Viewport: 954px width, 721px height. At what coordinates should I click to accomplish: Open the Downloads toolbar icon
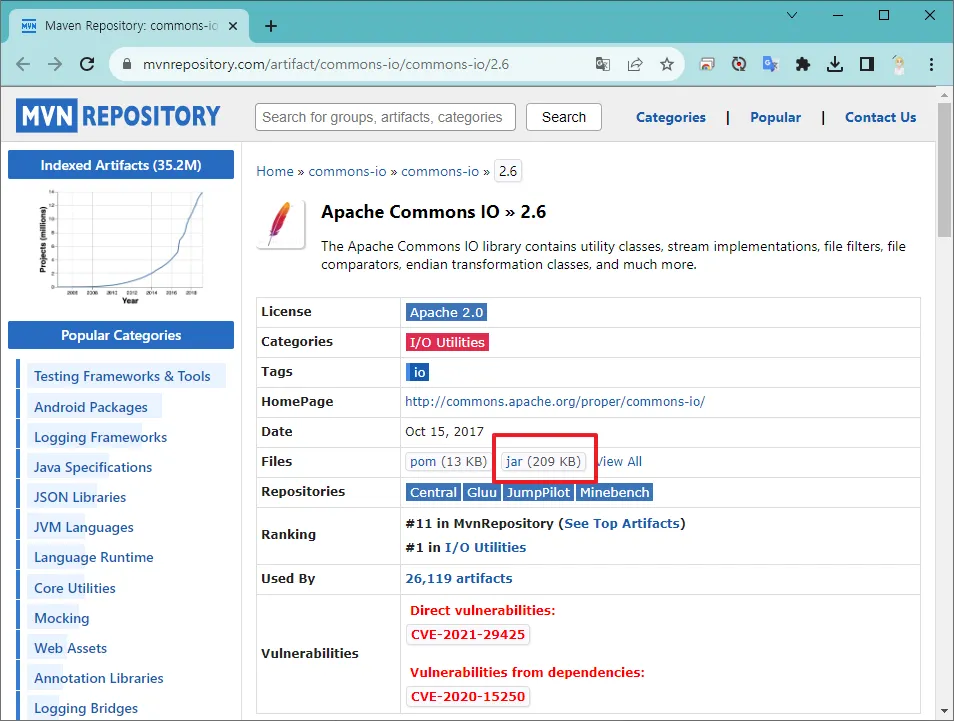(x=835, y=64)
